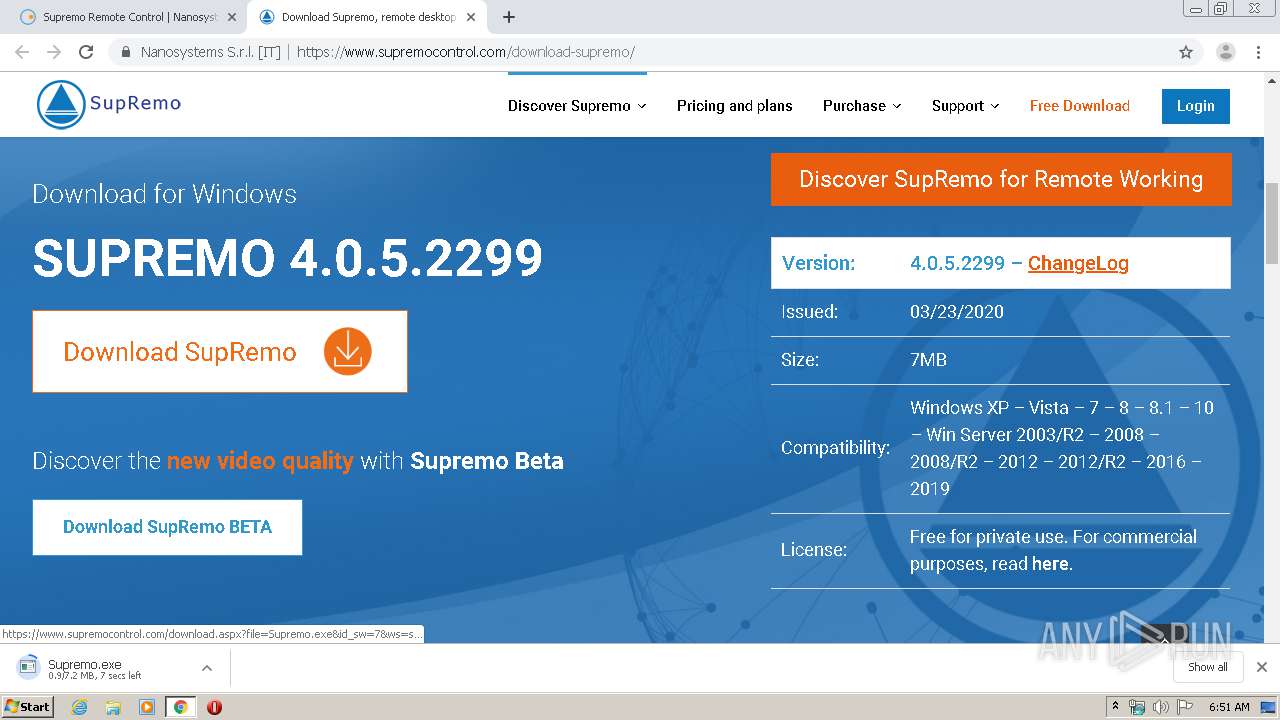Open the Chrome three-dot menu
The height and width of the screenshot is (720, 1280).
1258,52
